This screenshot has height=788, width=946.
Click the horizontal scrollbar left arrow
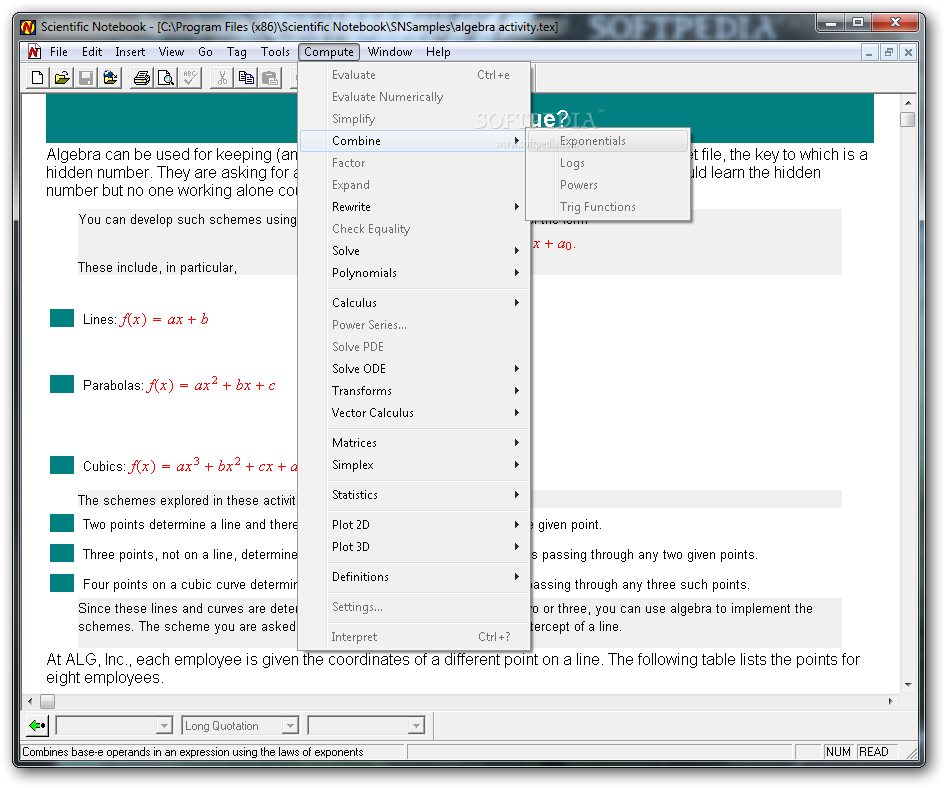[x=30, y=701]
